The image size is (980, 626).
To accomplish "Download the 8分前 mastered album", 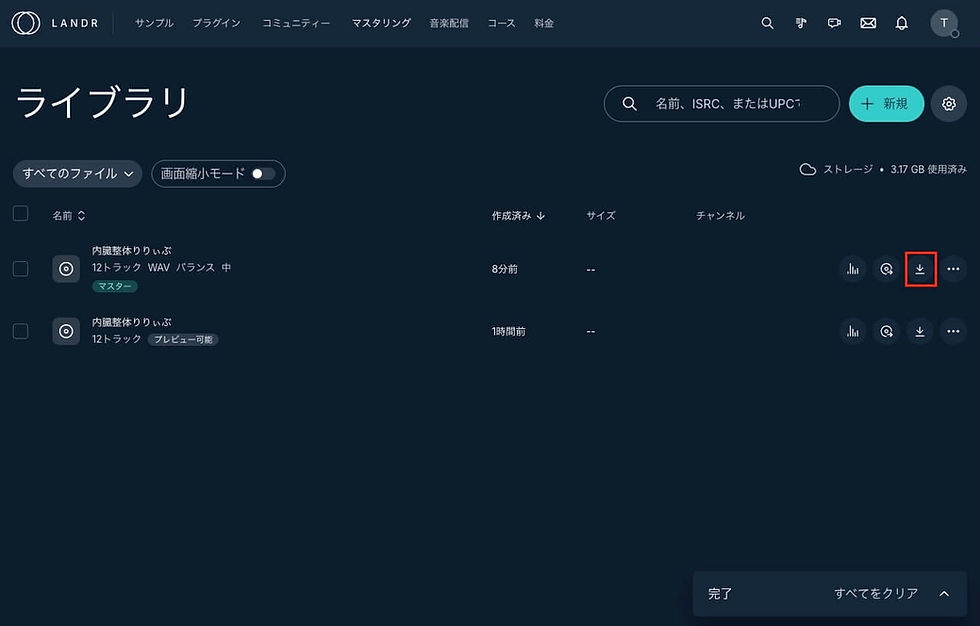I will click(x=920, y=269).
